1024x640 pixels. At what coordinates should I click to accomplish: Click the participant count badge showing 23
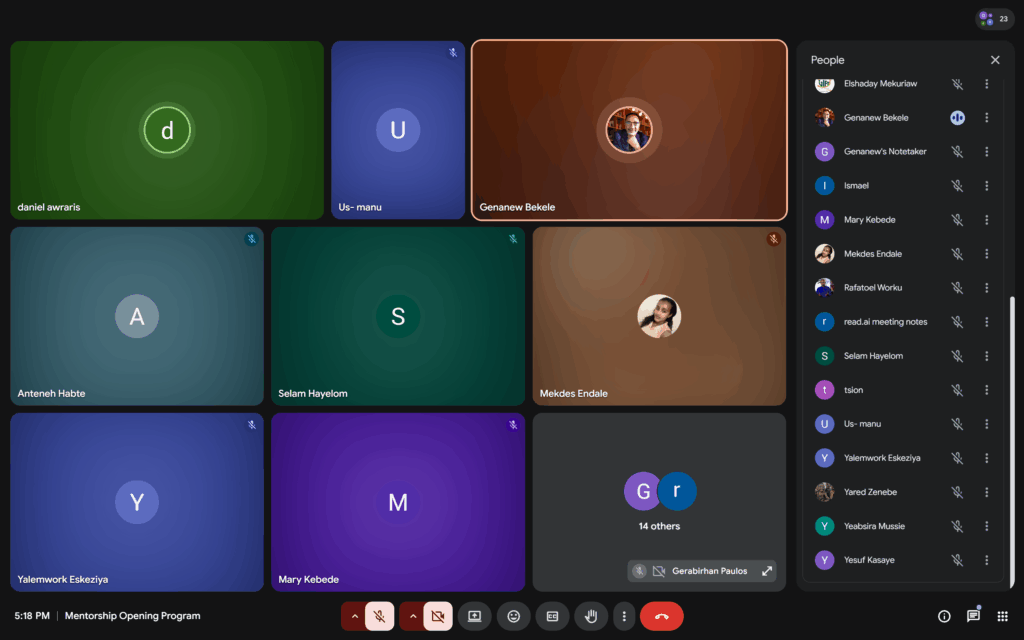click(x=994, y=19)
